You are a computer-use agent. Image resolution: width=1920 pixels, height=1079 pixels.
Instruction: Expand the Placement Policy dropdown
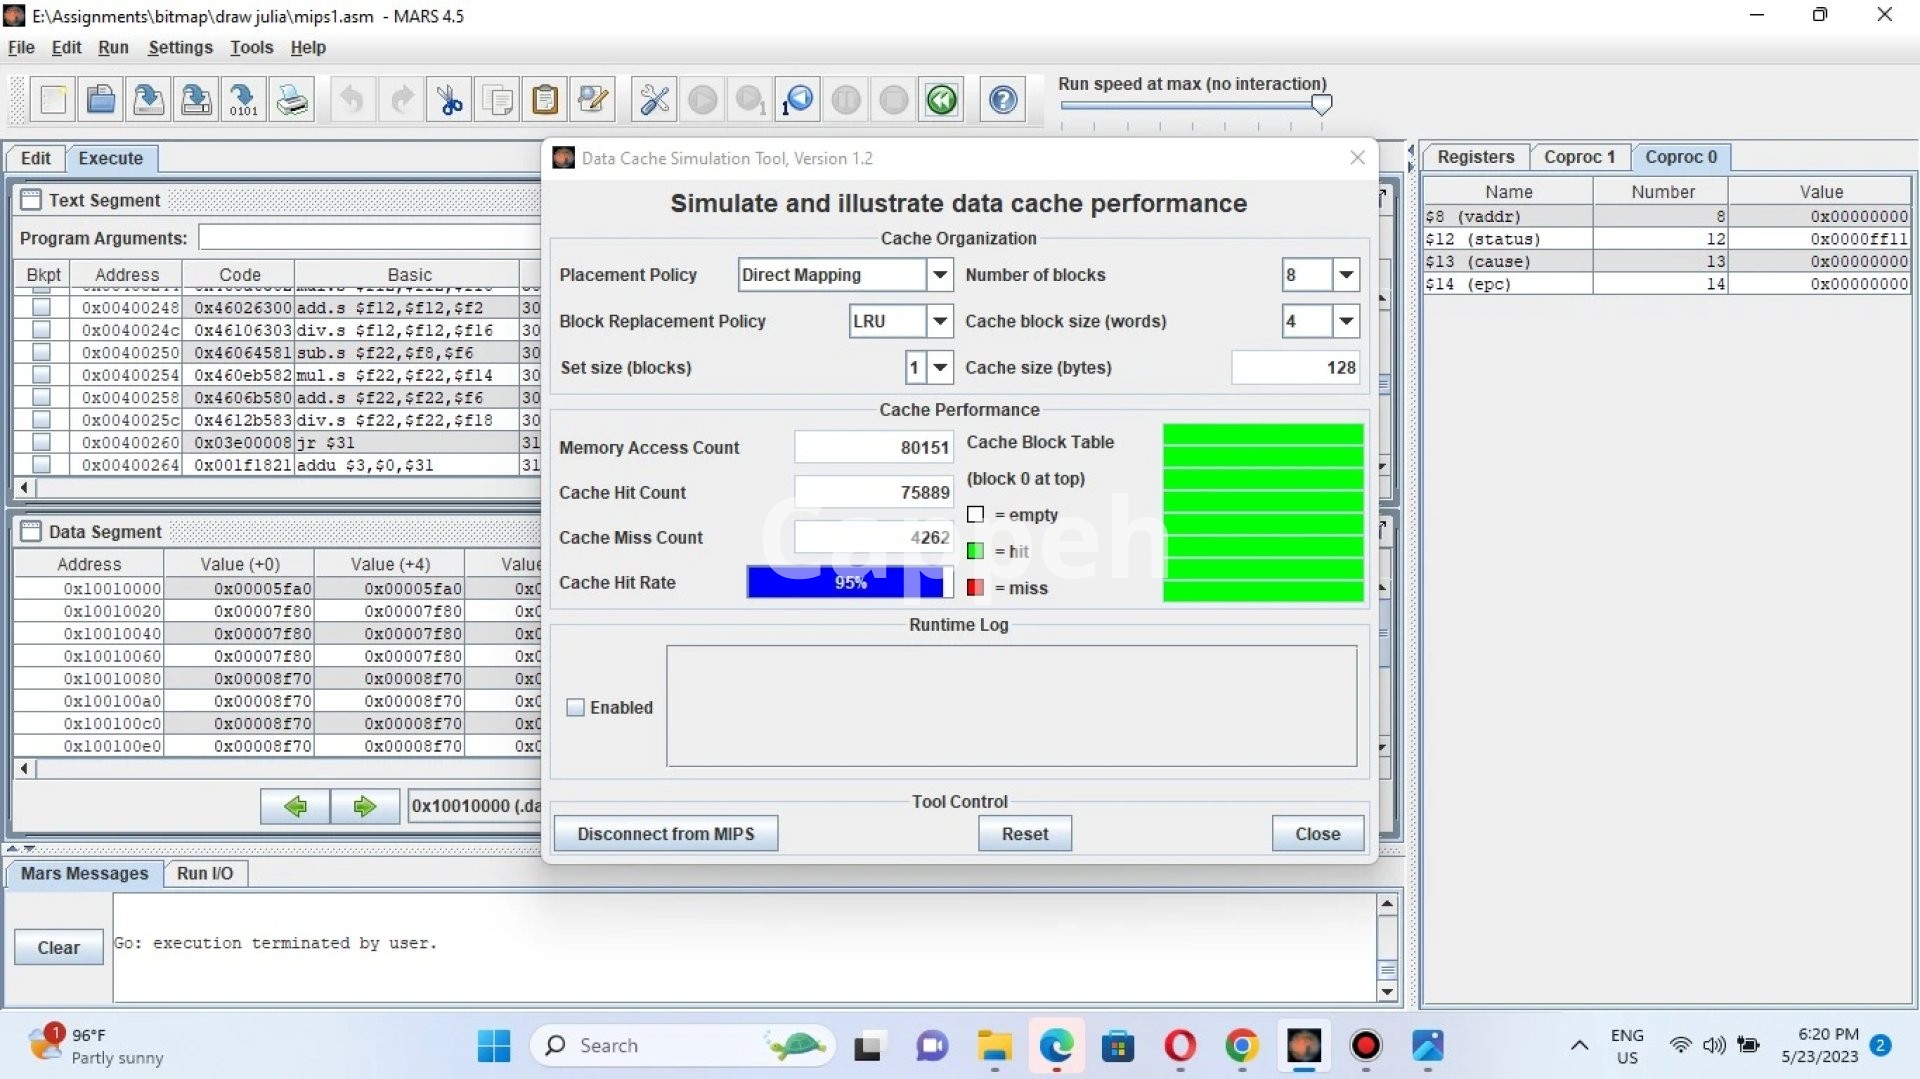(x=939, y=275)
